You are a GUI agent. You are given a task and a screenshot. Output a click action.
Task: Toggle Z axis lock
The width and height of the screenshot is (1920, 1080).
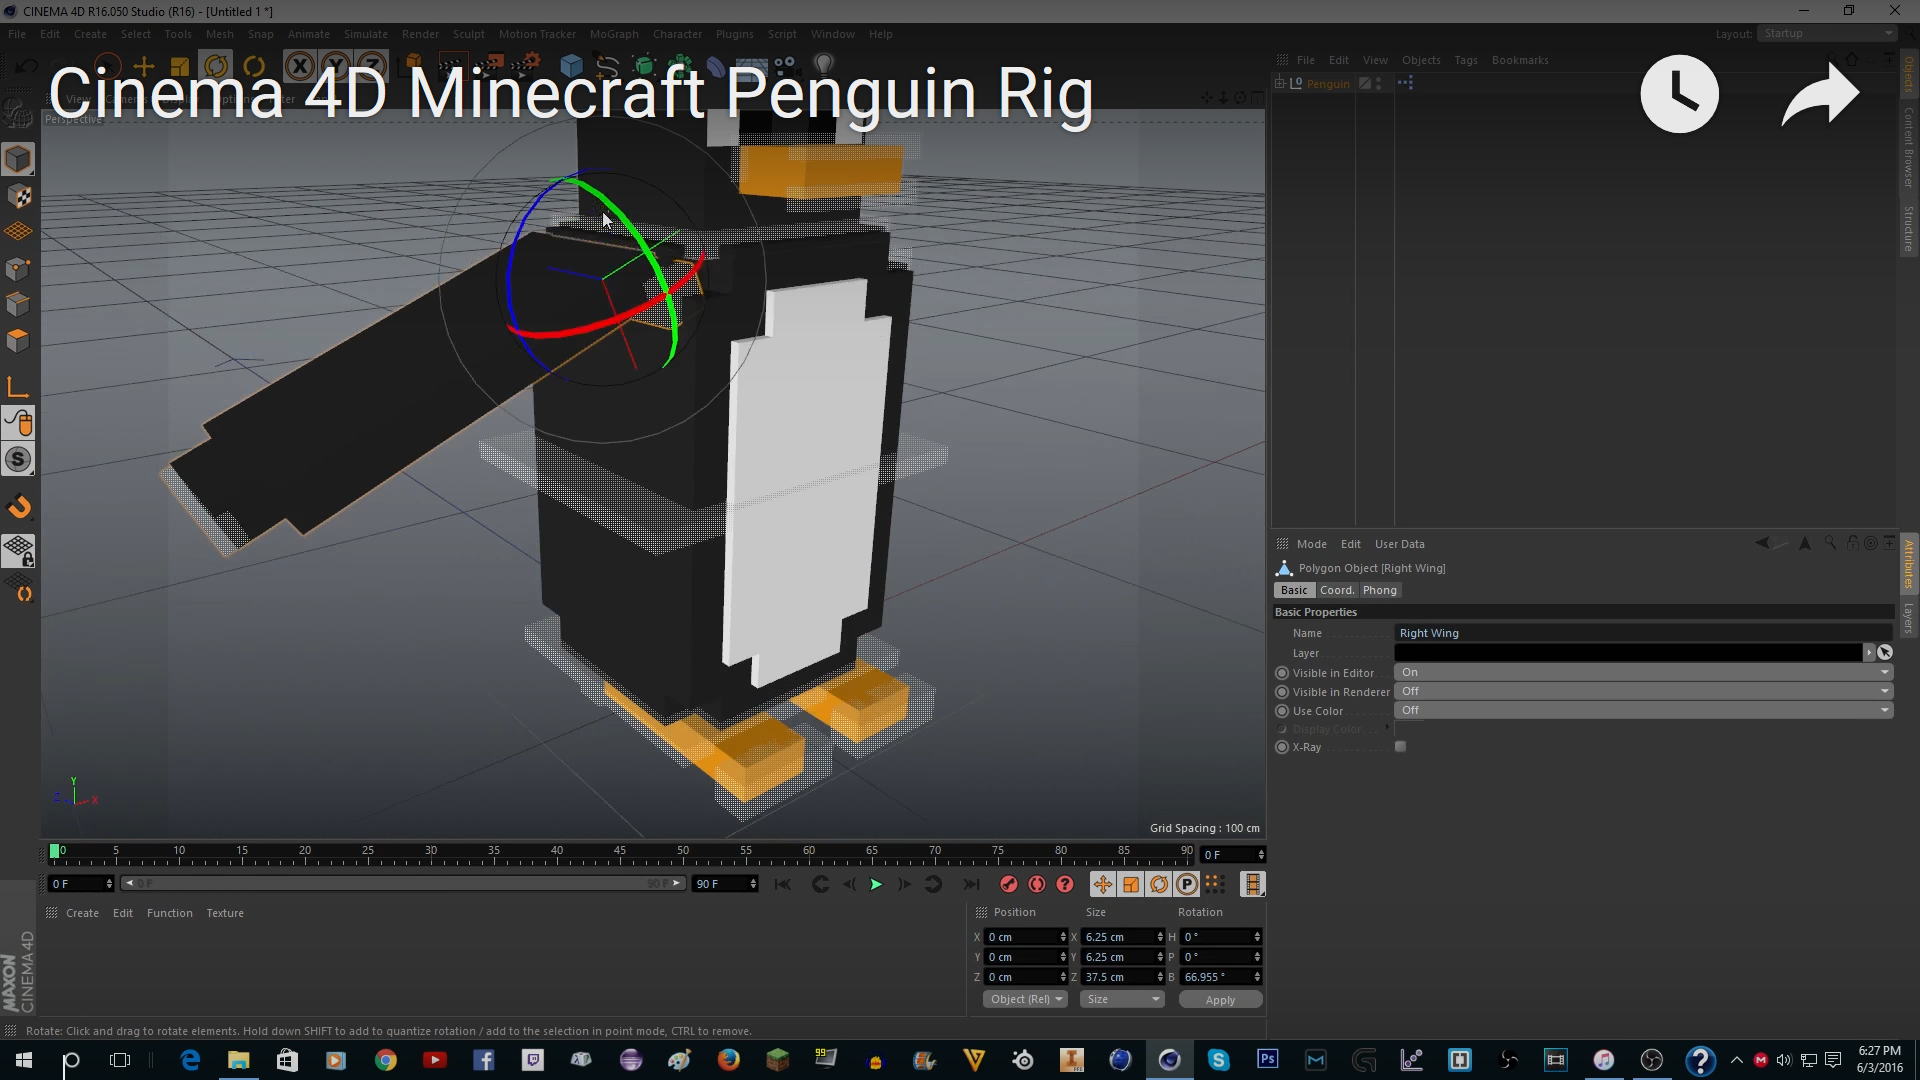pos(371,67)
